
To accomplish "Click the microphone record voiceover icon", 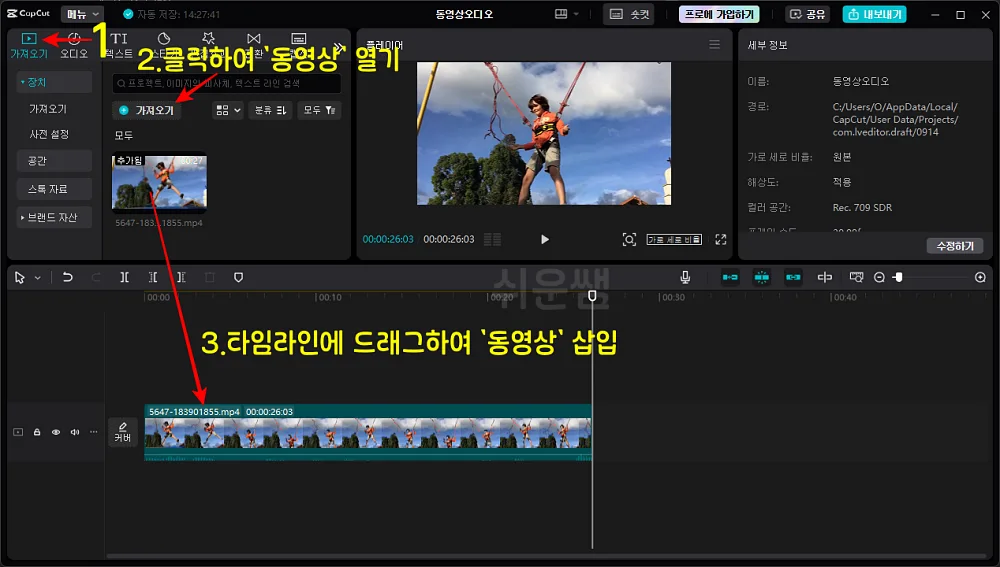I will [685, 277].
